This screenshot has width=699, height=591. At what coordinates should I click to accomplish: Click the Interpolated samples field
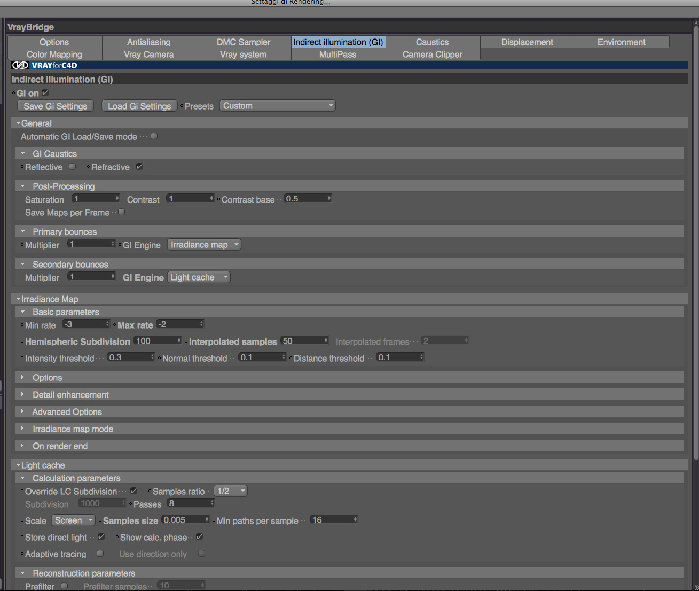305,341
